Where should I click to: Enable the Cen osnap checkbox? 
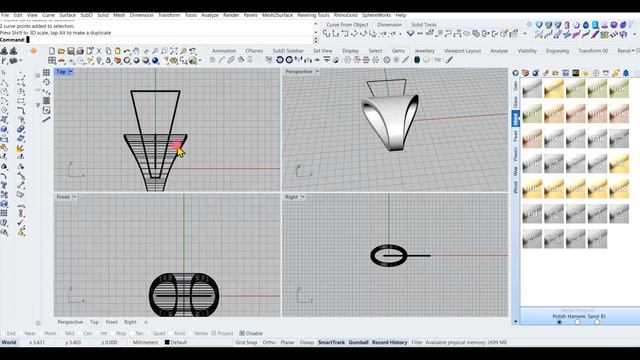tap(80, 333)
